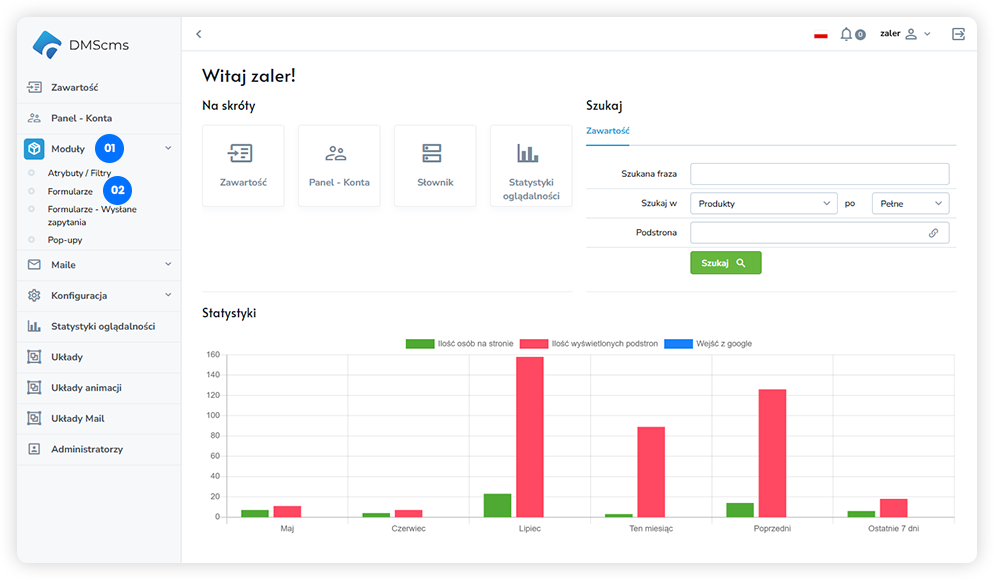Click the notification bell icon
This screenshot has width=994, height=580.
(x=846, y=34)
